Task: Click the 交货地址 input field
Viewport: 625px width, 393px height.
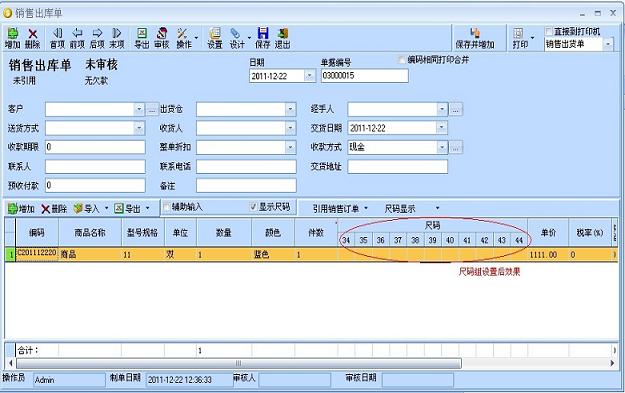Action: (x=397, y=167)
